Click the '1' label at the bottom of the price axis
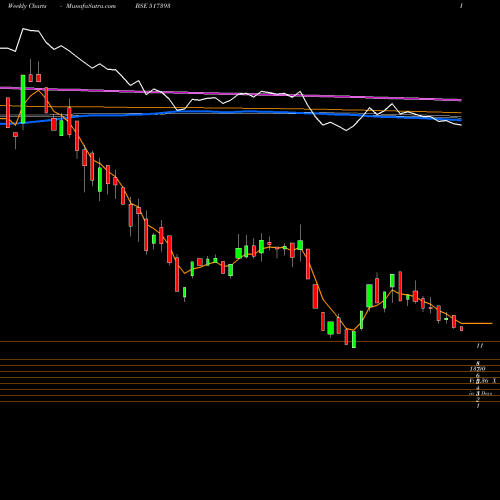 (x=478, y=406)
